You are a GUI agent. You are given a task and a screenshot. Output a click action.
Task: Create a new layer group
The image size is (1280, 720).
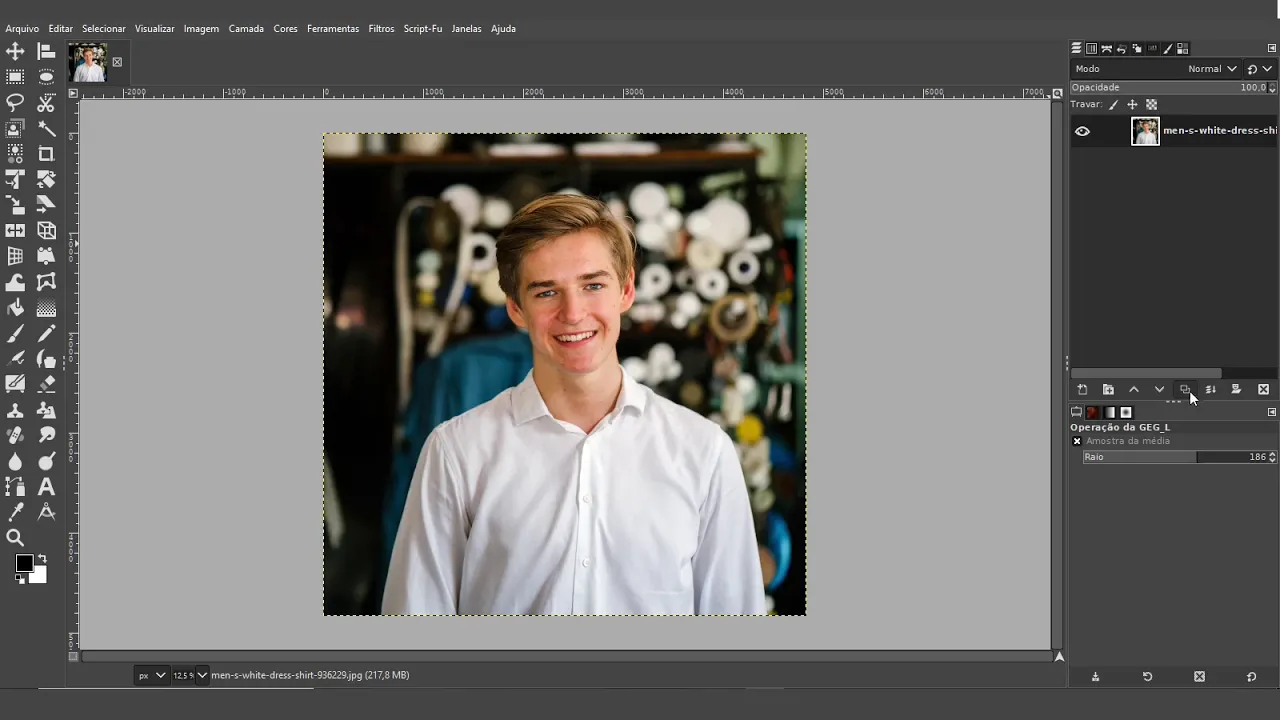[x=1108, y=389]
